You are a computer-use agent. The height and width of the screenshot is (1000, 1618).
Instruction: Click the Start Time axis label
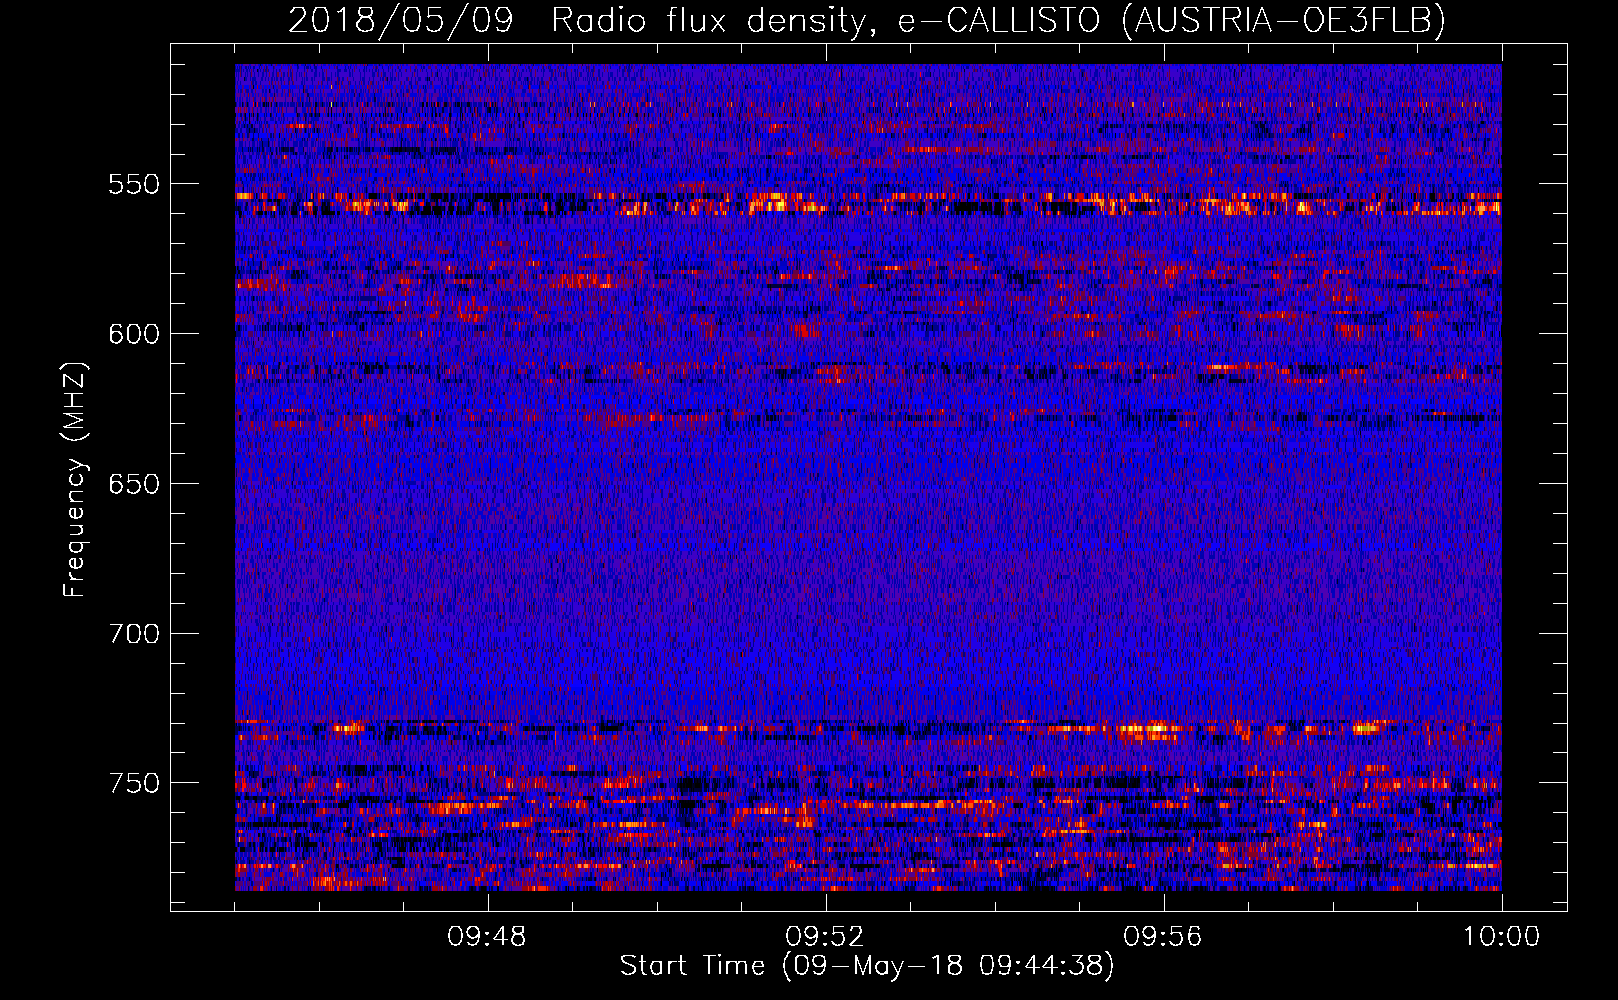866,966
